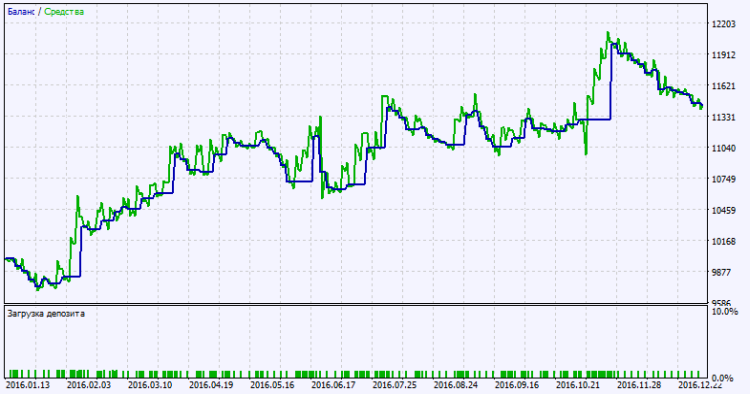Click the 2016.05.16 date label

[x=272, y=384]
